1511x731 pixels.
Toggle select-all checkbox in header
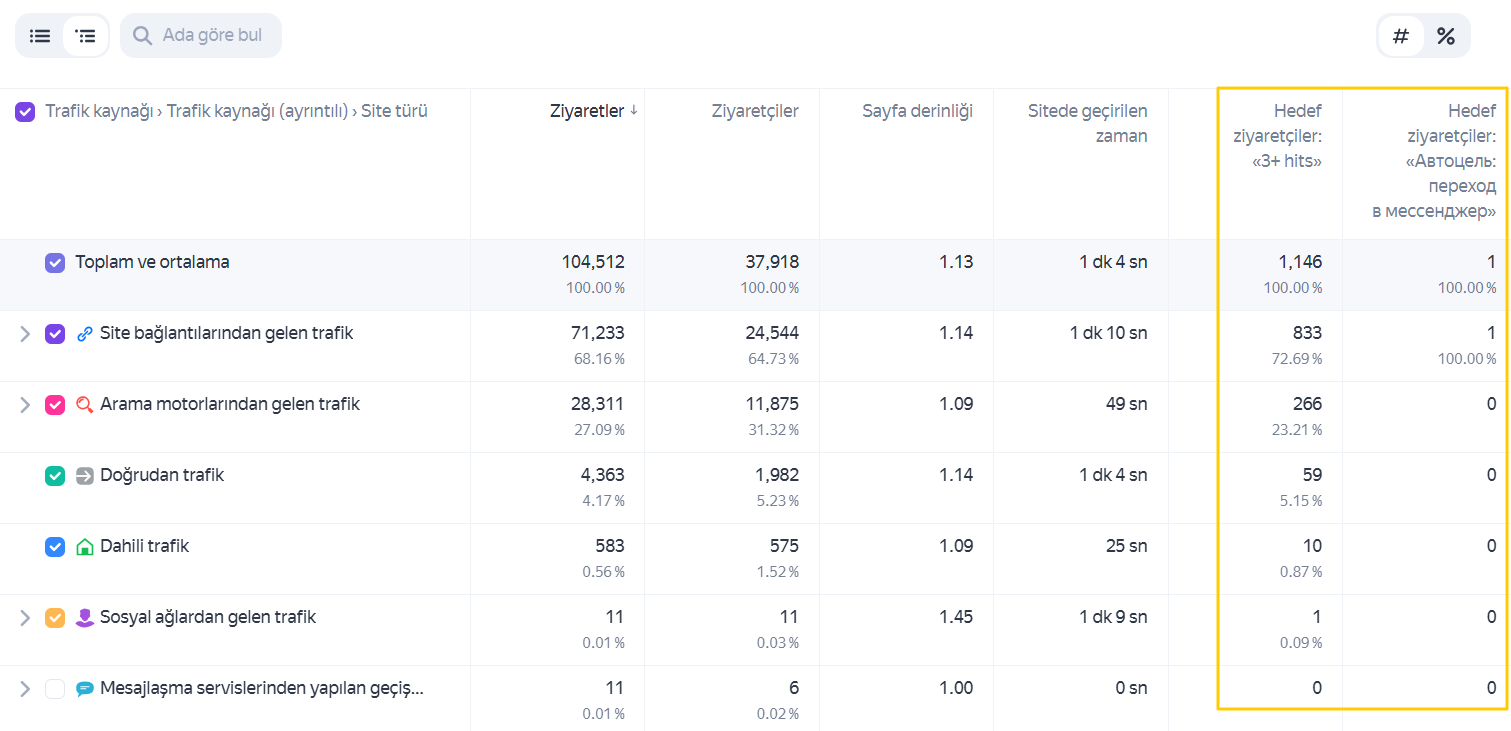pyautogui.click(x=25, y=112)
